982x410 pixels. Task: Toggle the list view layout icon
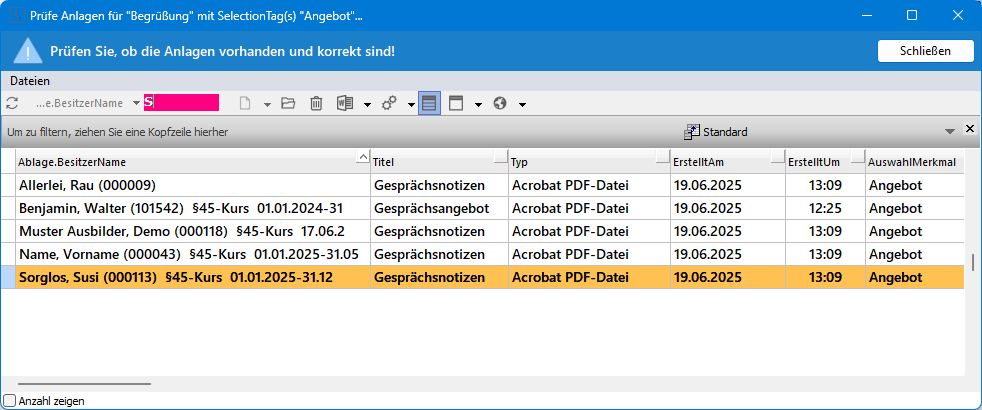(x=429, y=103)
